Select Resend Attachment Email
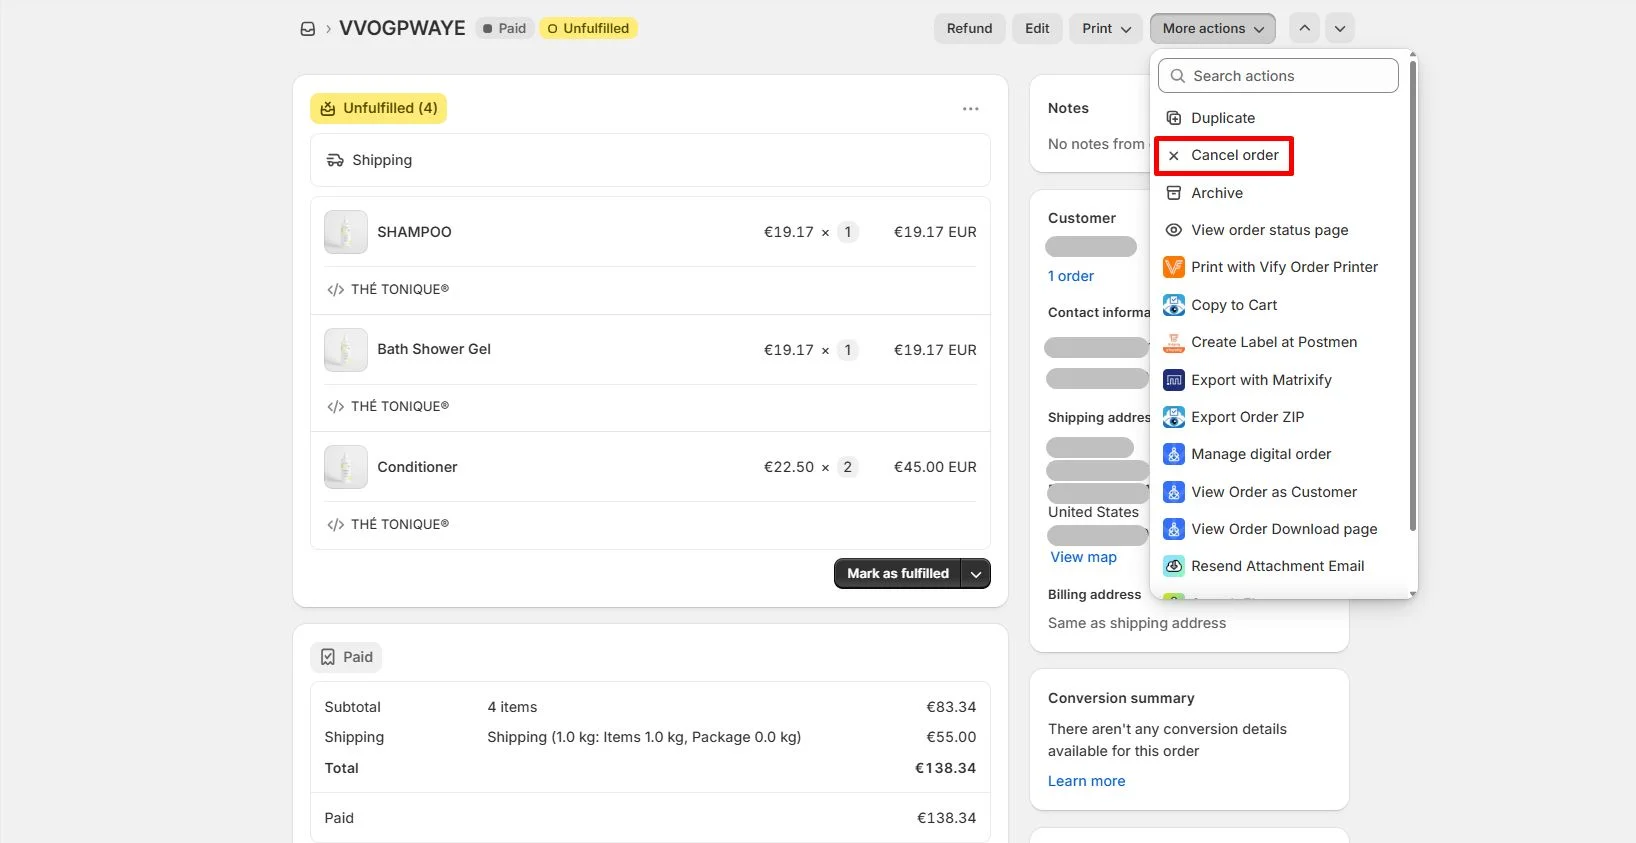Image resolution: width=1636 pixels, height=843 pixels. coord(1278,566)
